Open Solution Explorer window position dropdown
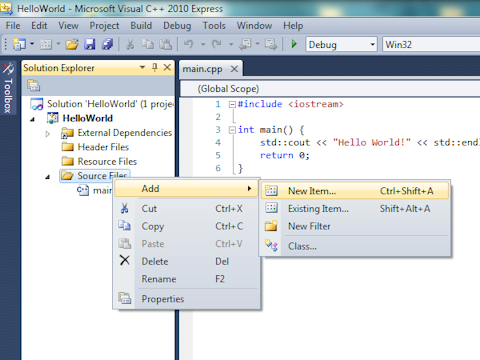480x360 pixels. click(142, 68)
